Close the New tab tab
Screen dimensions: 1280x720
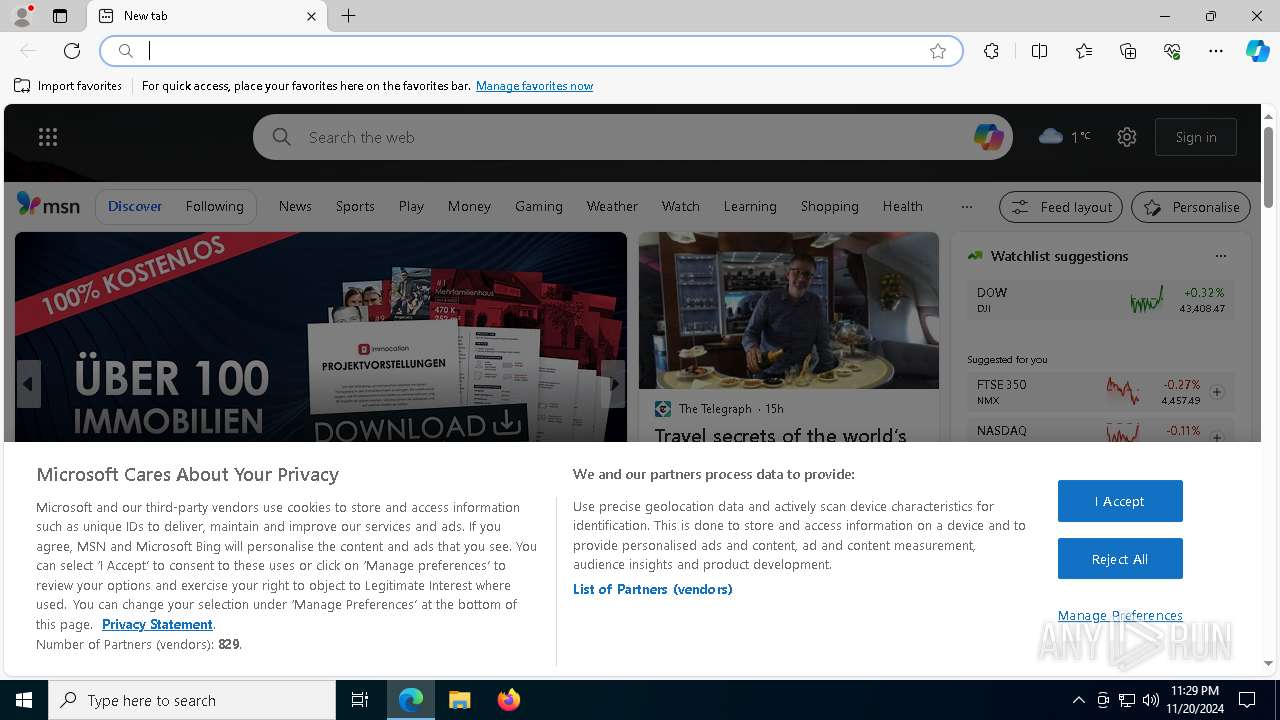click(x=311, y=16)
